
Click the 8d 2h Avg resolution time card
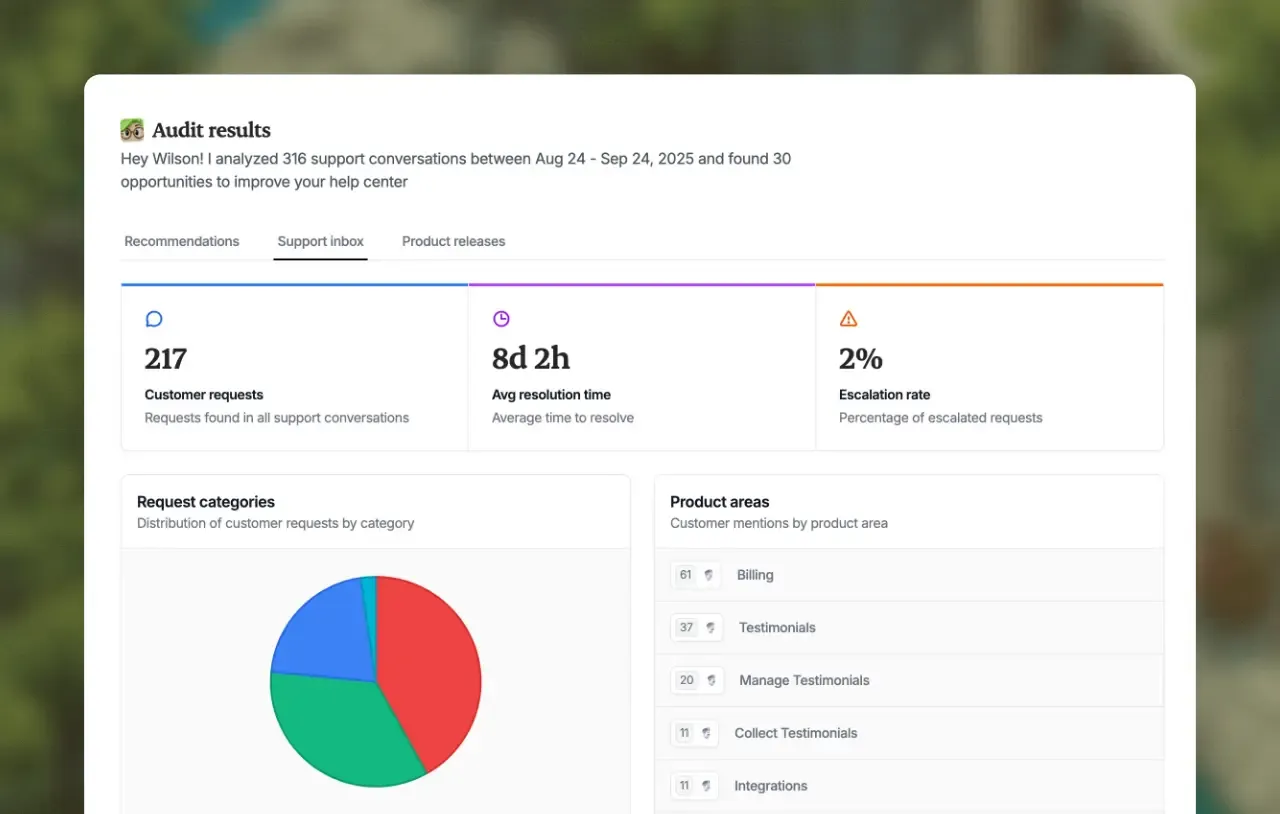[641, 368]
